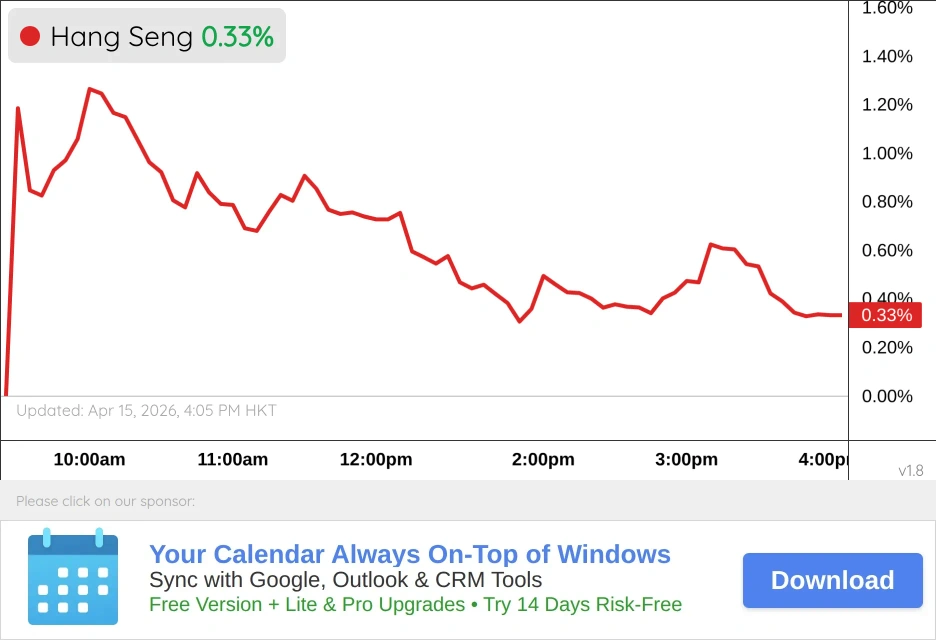
Task: Click the 1.20% y-axis label
Action: click(x=887, y=105)
